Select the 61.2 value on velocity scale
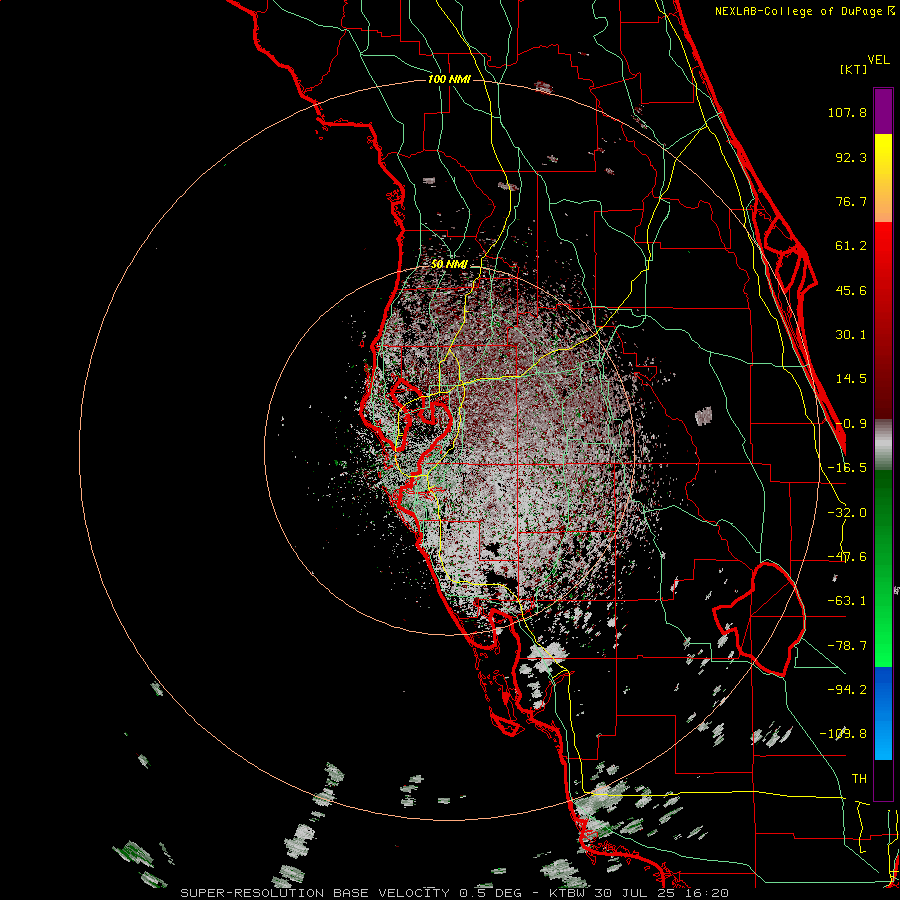This screenshot has height=900, width=900. click(851, 246)
